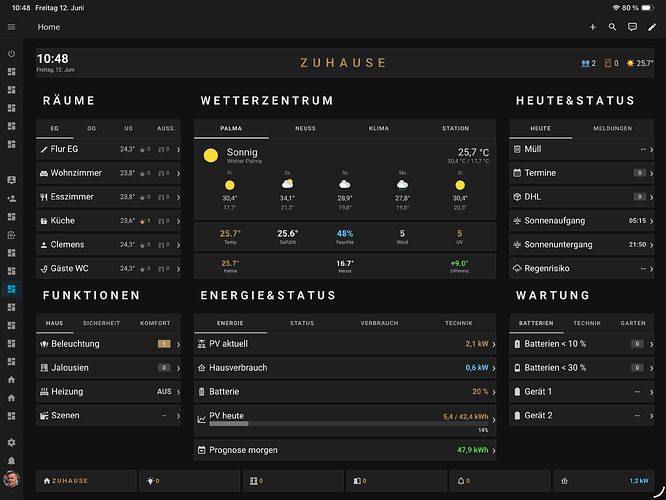The height and width of the screenshot is (500, 666).
Task: Open the assistant chat icon
Action: tap(632, 27)
